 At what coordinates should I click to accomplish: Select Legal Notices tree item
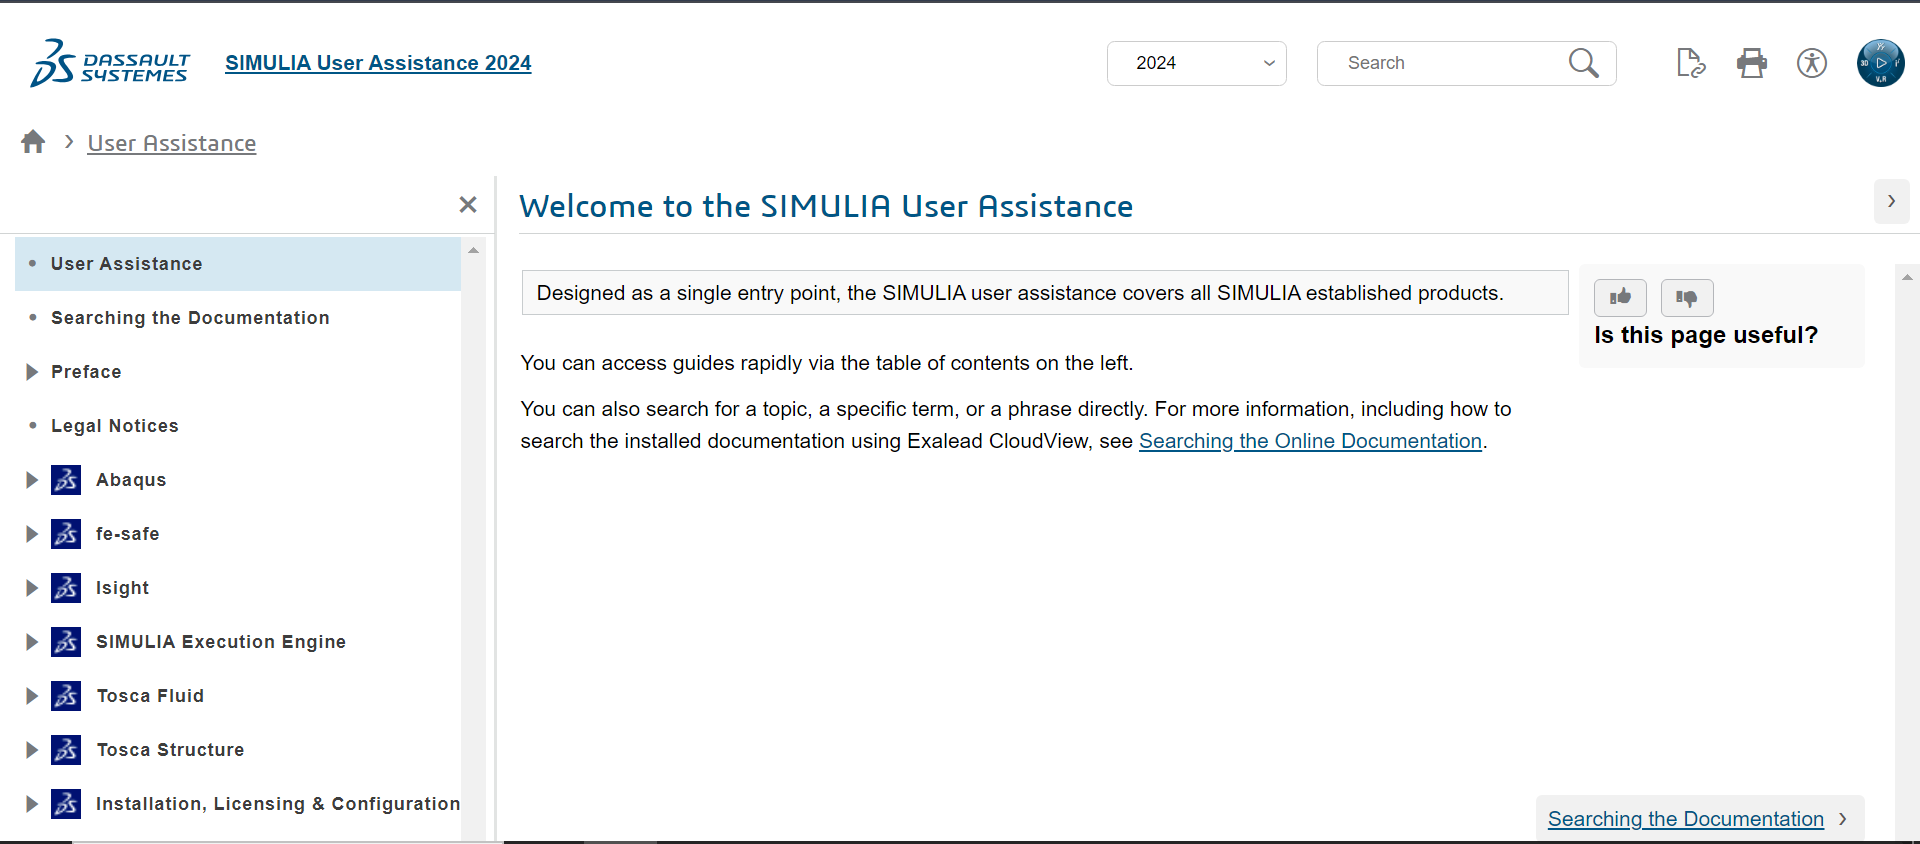[115, 426]
